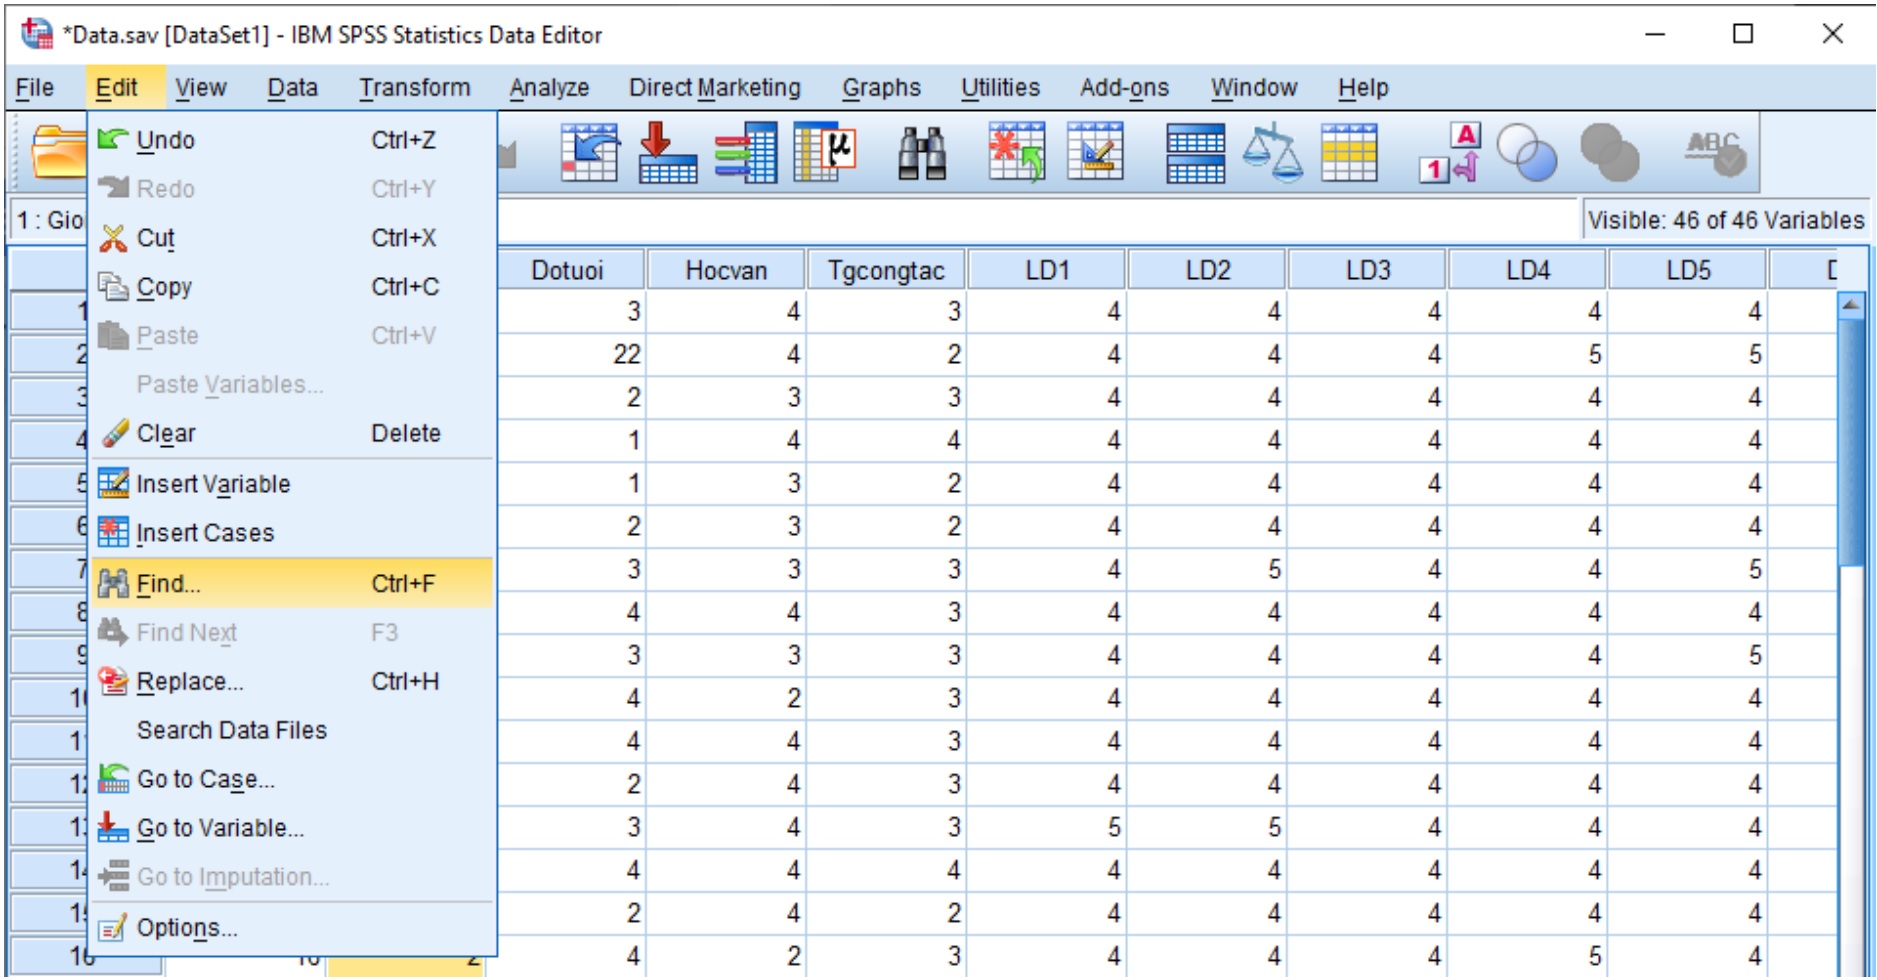Click the Weight Cases scales icon

click(1272, 153)
